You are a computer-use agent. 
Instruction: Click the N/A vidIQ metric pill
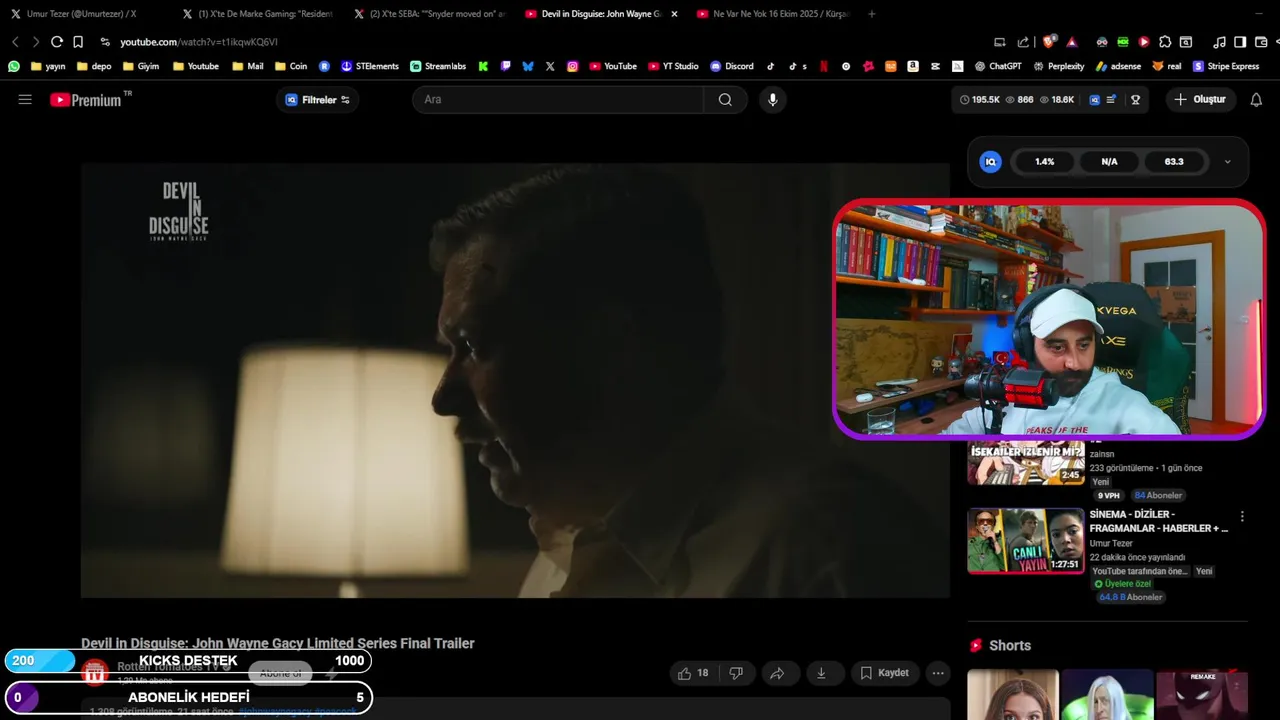(1109, 161)
